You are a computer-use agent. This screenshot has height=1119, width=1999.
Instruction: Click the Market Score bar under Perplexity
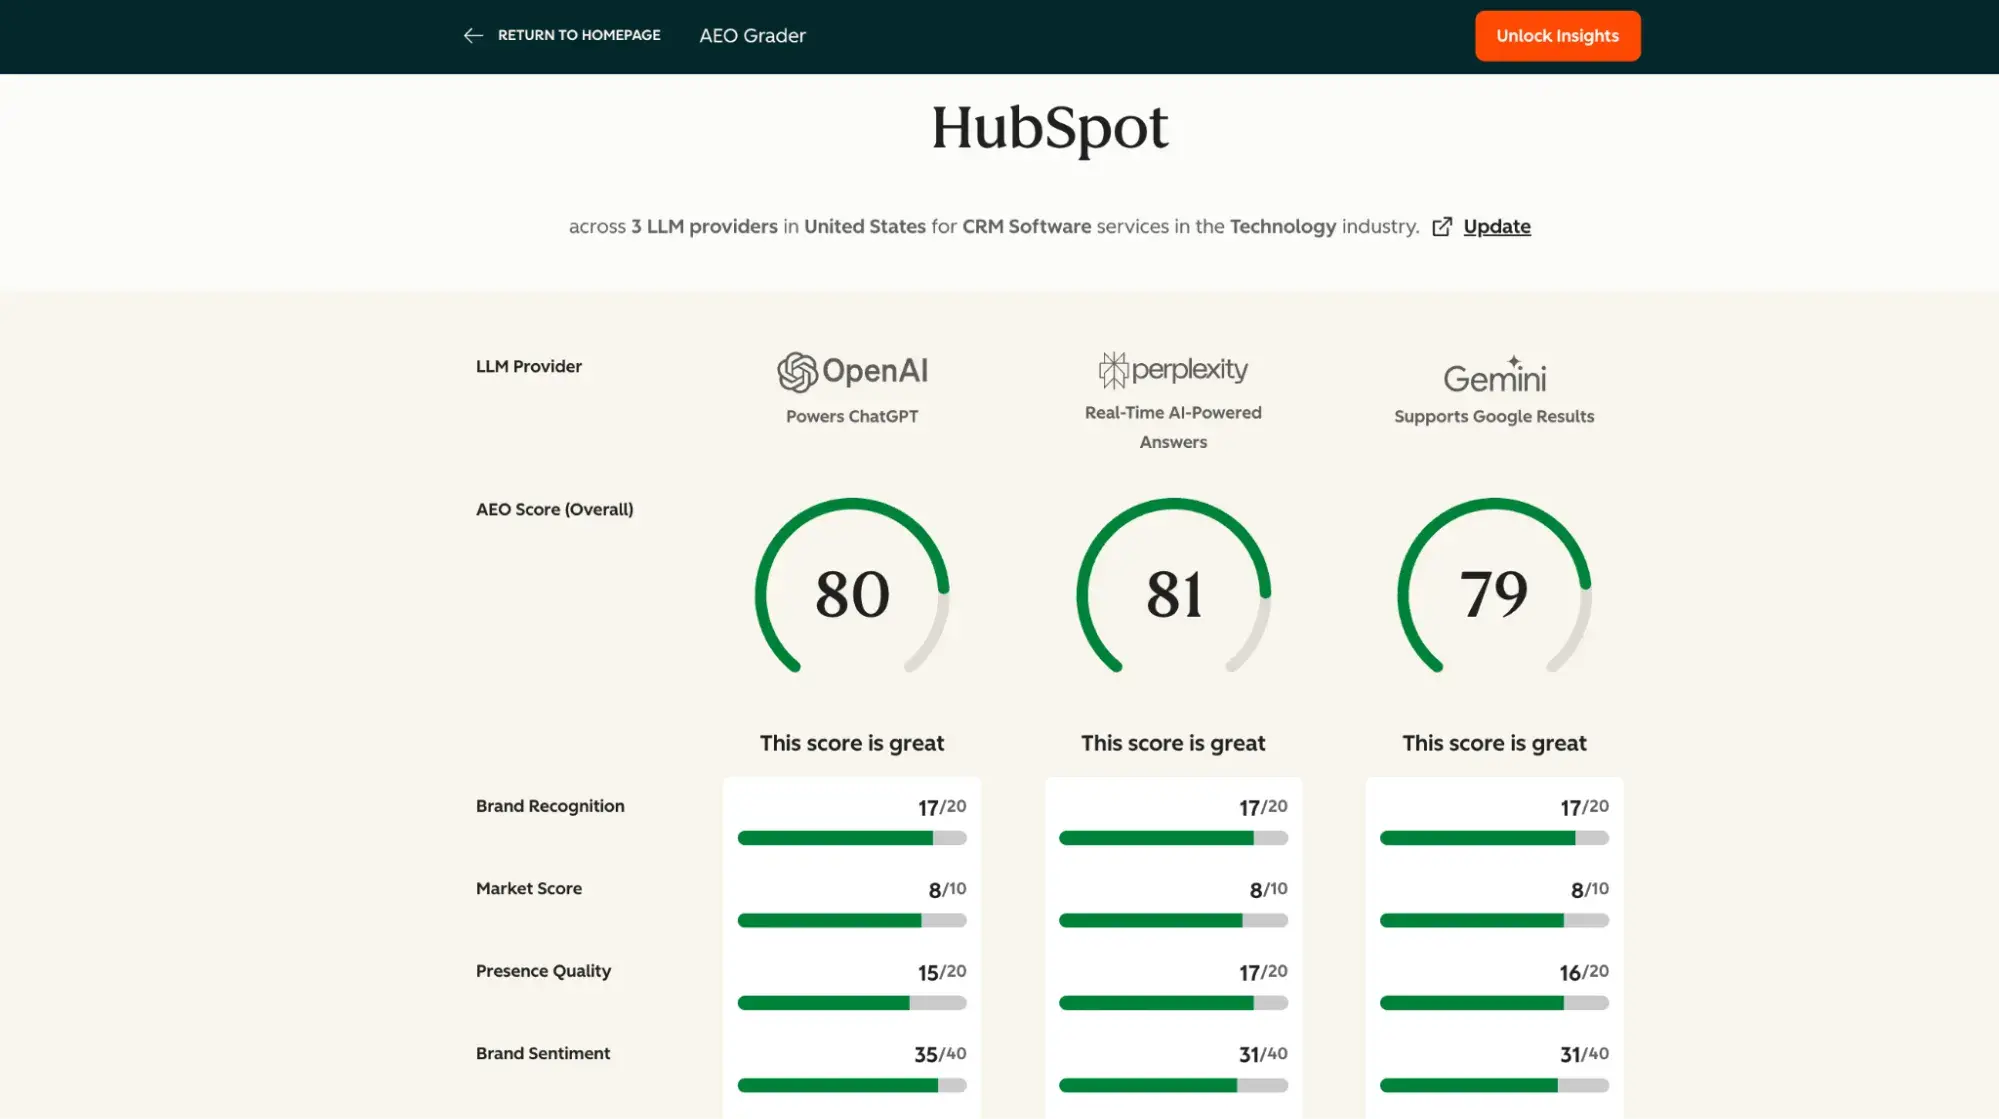(1173, 921)
